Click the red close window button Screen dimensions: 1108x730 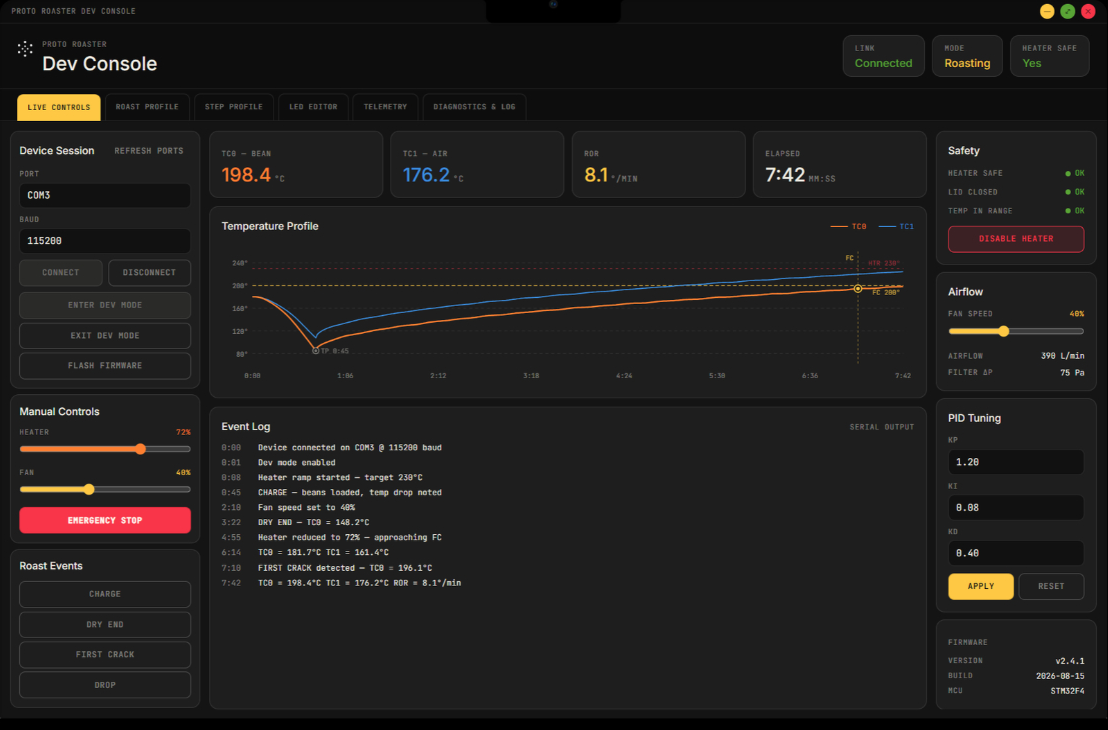coord(1088,11)
